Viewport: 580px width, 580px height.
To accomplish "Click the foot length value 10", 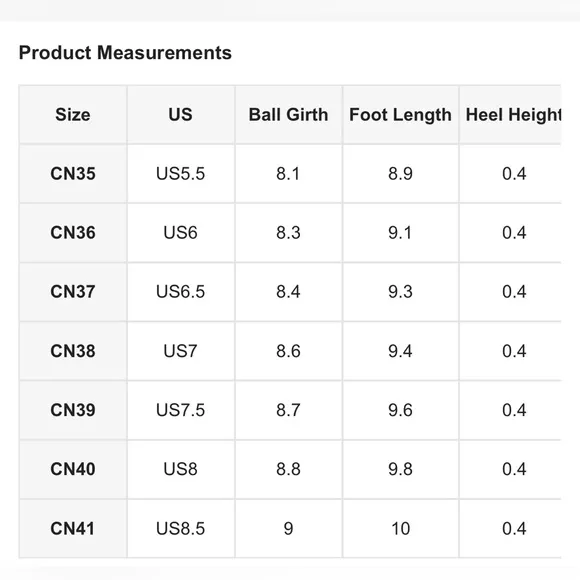I will (400, 528).
